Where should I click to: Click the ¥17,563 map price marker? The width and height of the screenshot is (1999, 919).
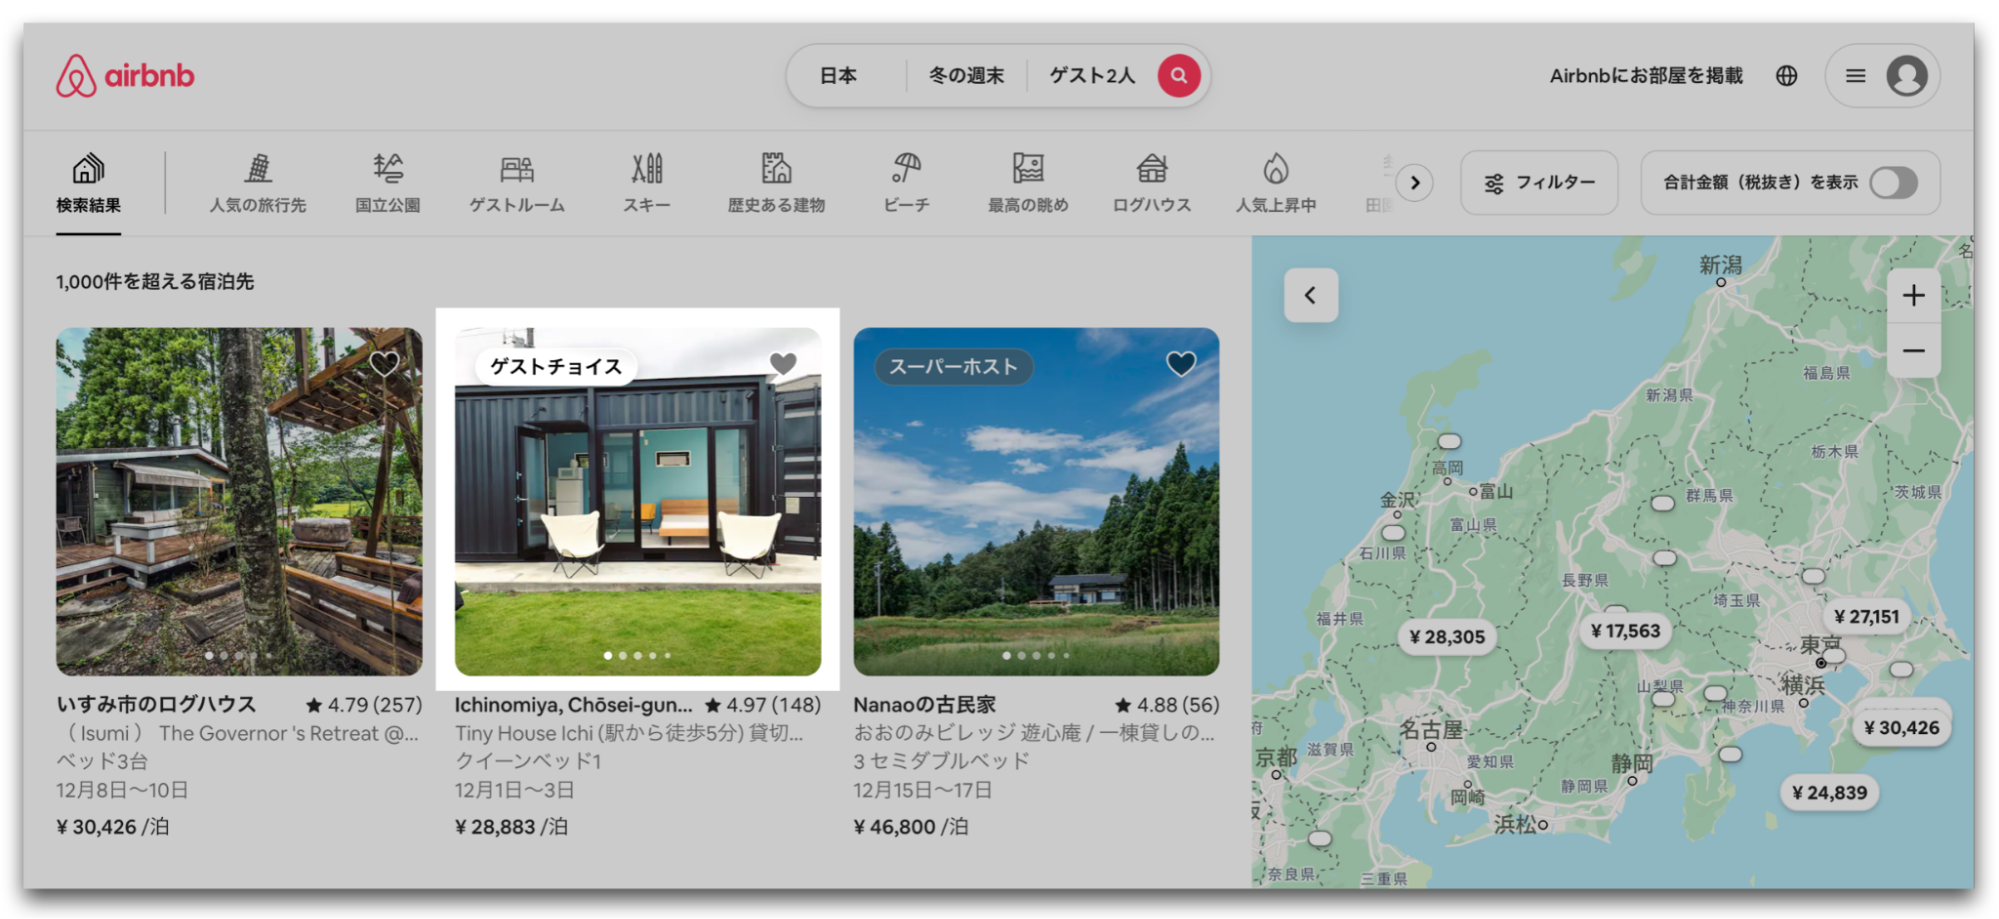pos(1625,631)
